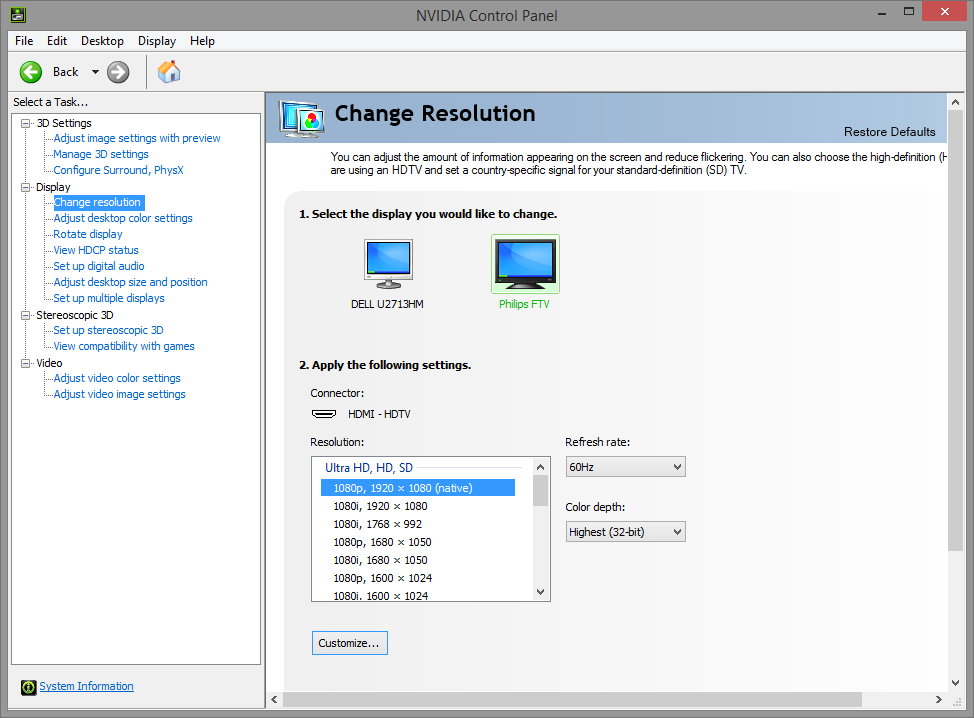Image resolution: width=974 pixels, height=718 pixels.
Task: Click the horizontal scrollbar right arrow
Action: tap(939, 699)
